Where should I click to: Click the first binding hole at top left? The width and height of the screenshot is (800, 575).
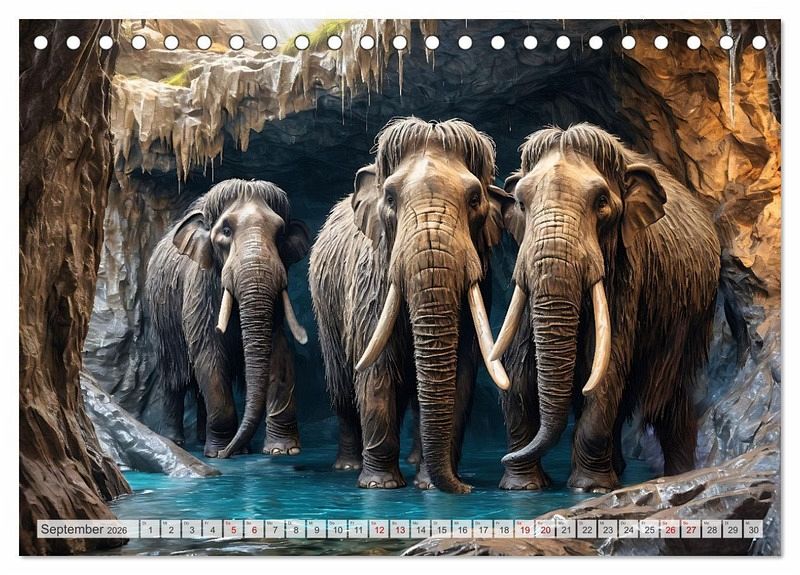(x=41, y=43)
